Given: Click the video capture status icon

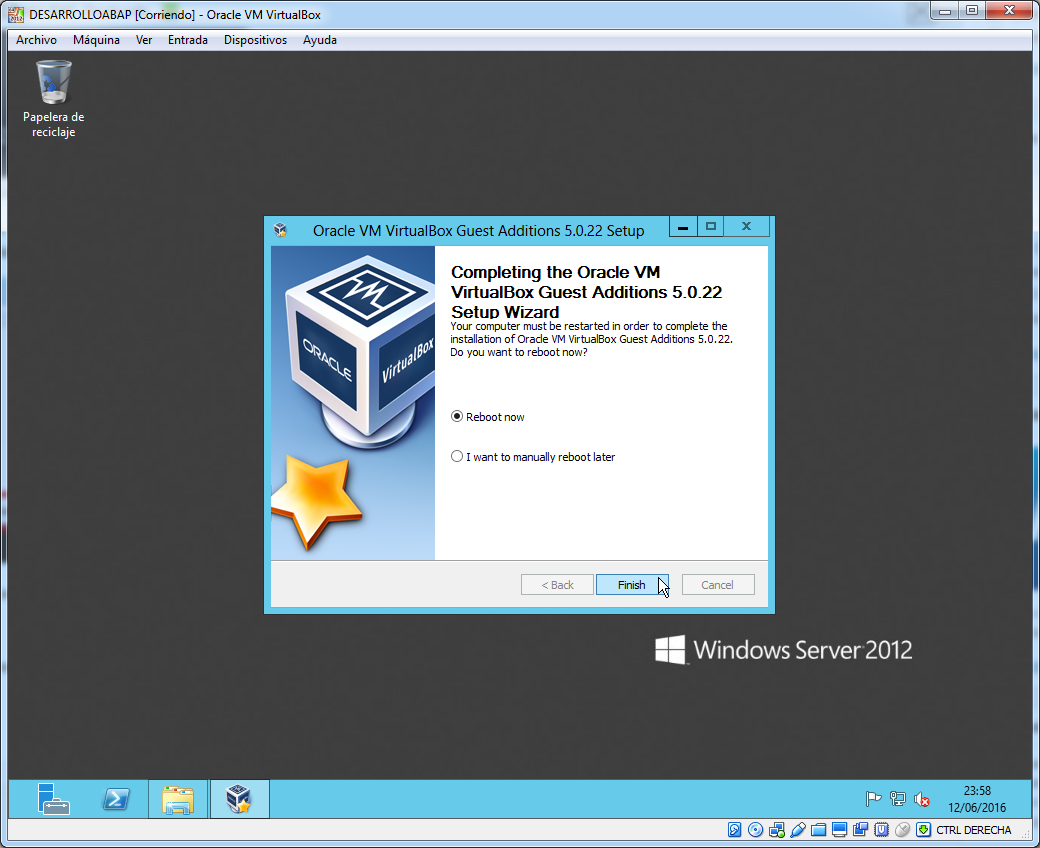Looking at the screenshot, I should click(x=861, y=829).
